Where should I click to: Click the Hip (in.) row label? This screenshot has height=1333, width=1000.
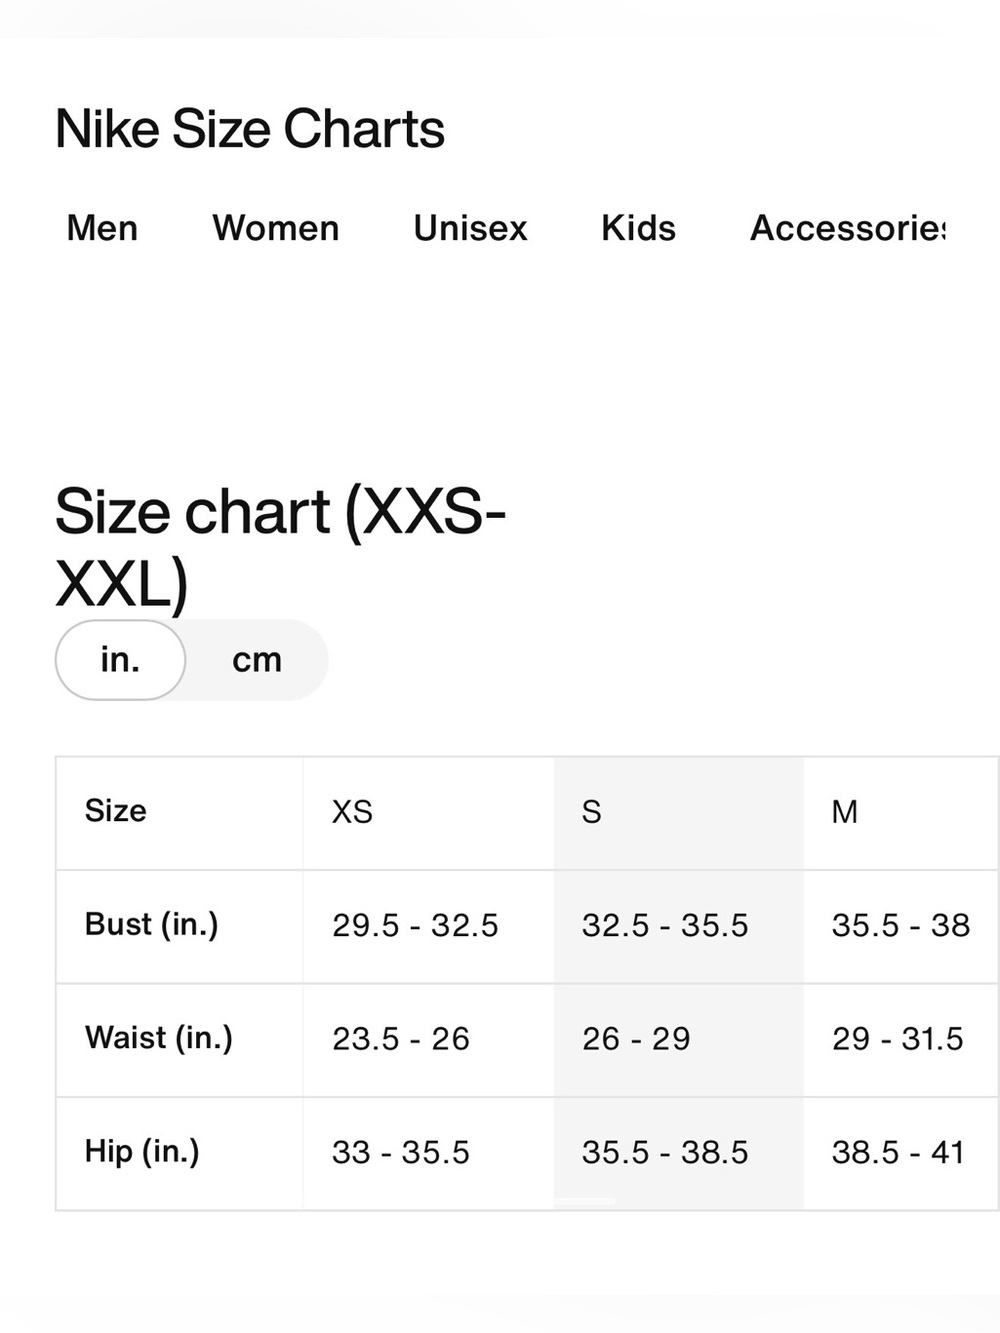[x=142, y=1152]
